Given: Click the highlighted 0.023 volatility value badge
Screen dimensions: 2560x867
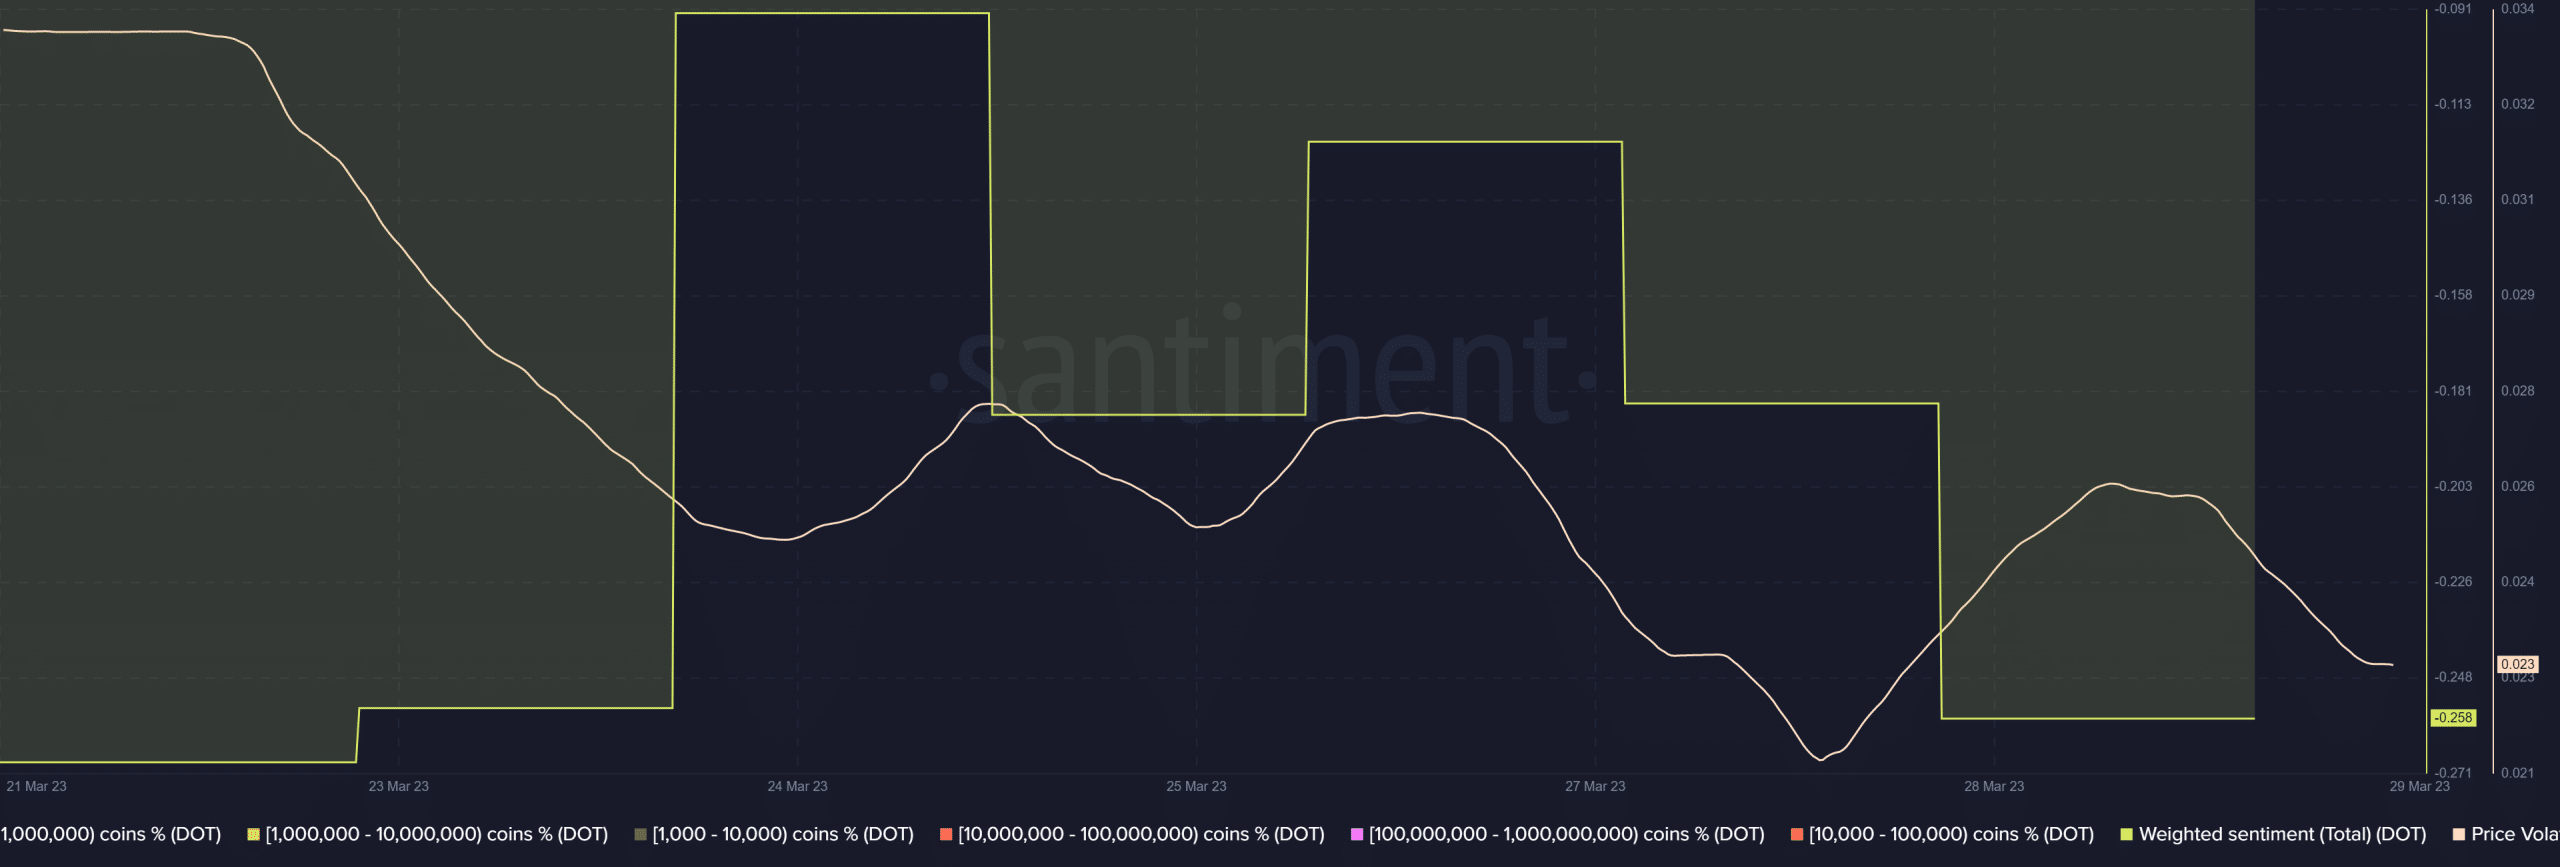Looking at the screenshot, I should [x=2517, y=664].
